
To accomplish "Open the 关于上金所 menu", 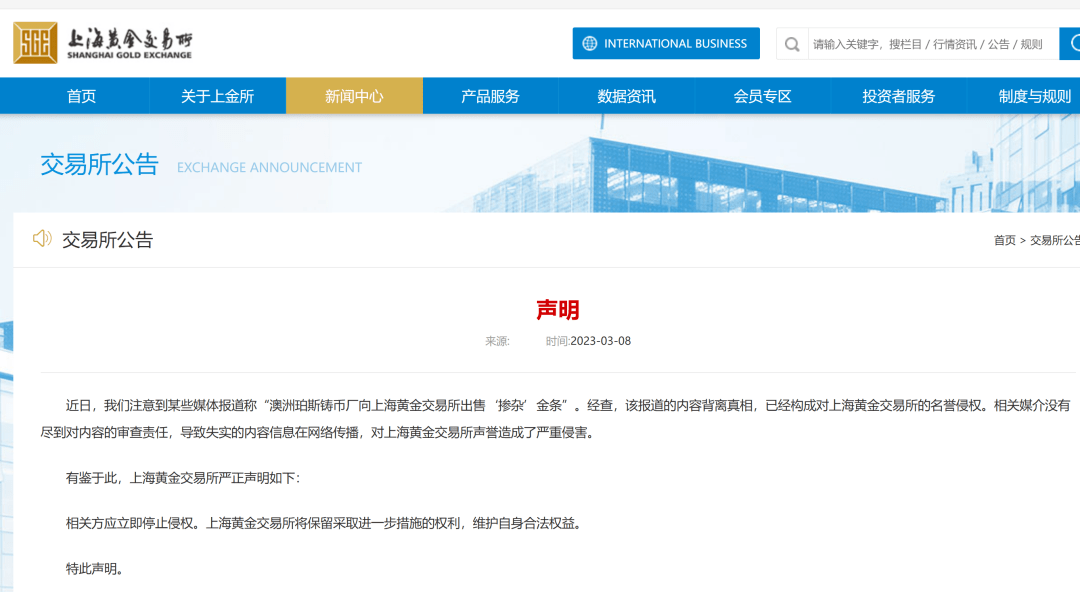I will coord(217,96).
